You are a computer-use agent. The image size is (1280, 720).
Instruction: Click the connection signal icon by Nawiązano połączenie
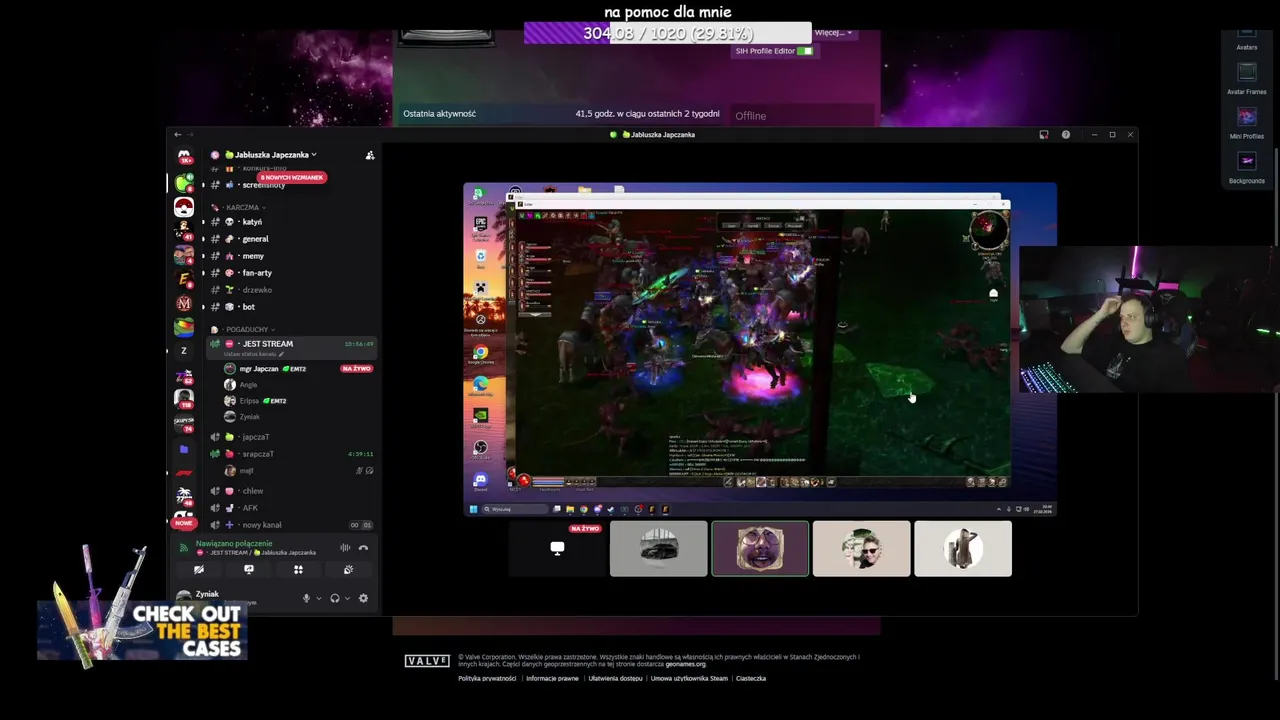point(183,547)
